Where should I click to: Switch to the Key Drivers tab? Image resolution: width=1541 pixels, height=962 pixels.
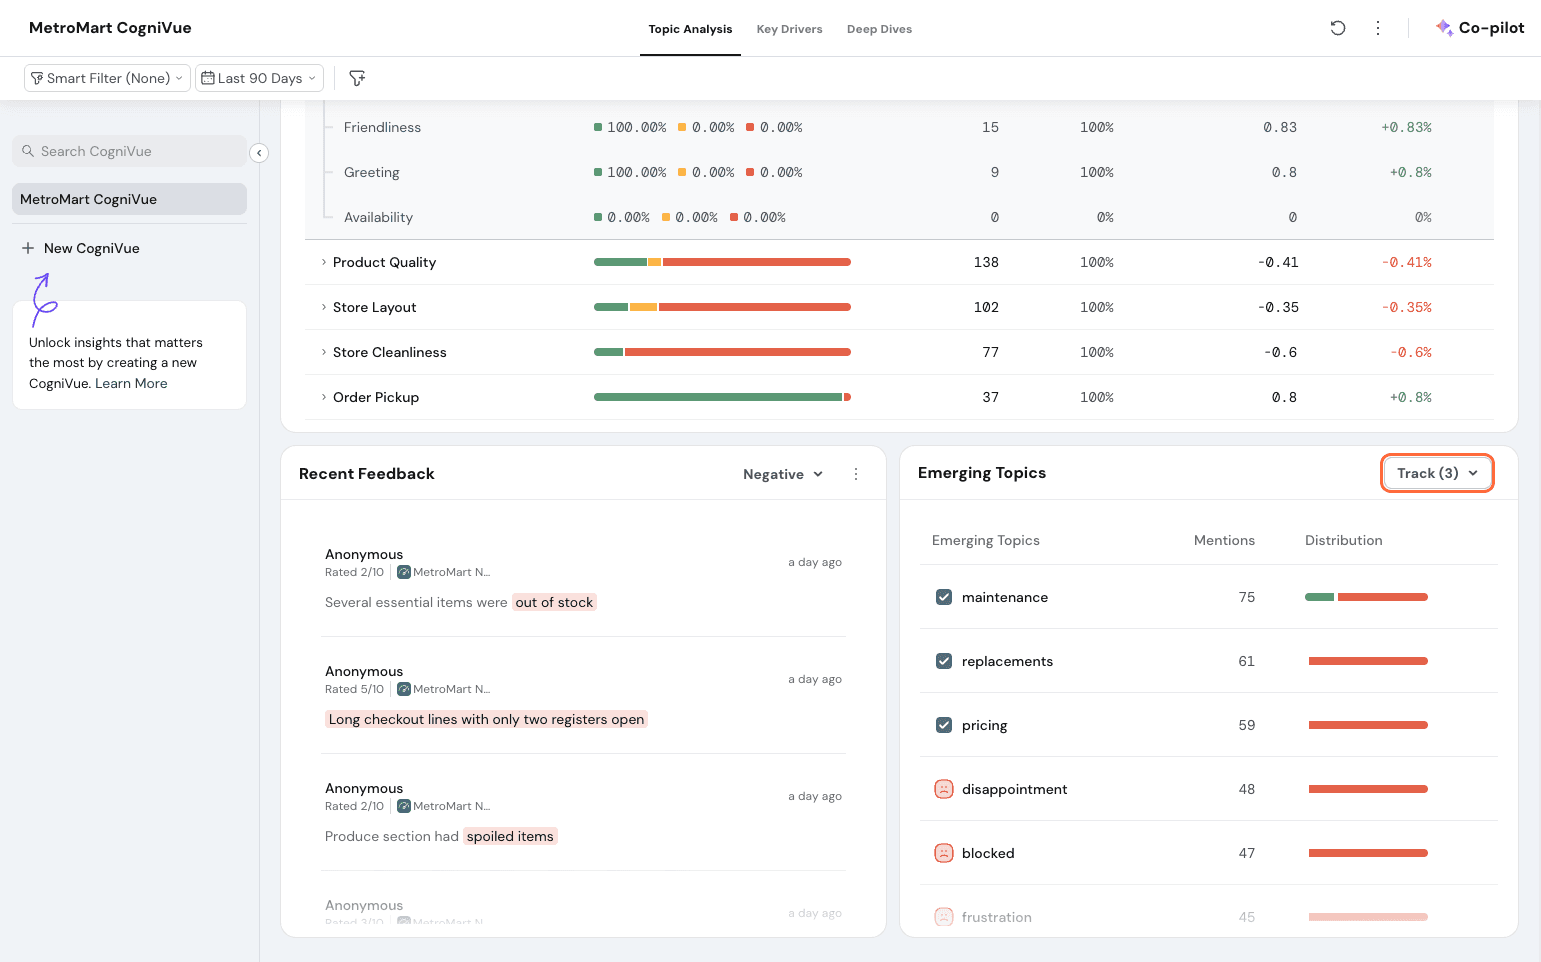789,29
